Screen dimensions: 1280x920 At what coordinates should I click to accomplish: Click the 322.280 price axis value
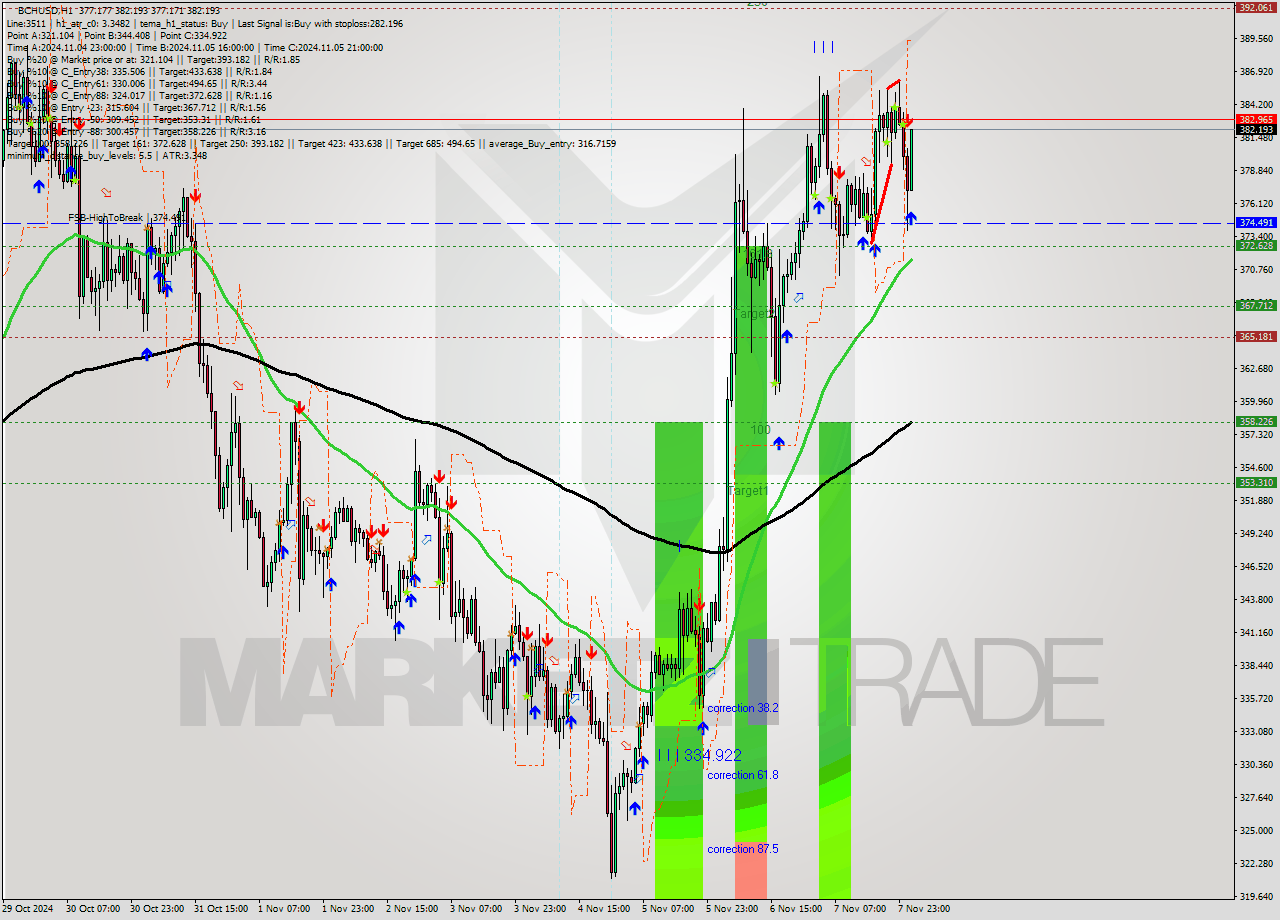[1255, 863]
